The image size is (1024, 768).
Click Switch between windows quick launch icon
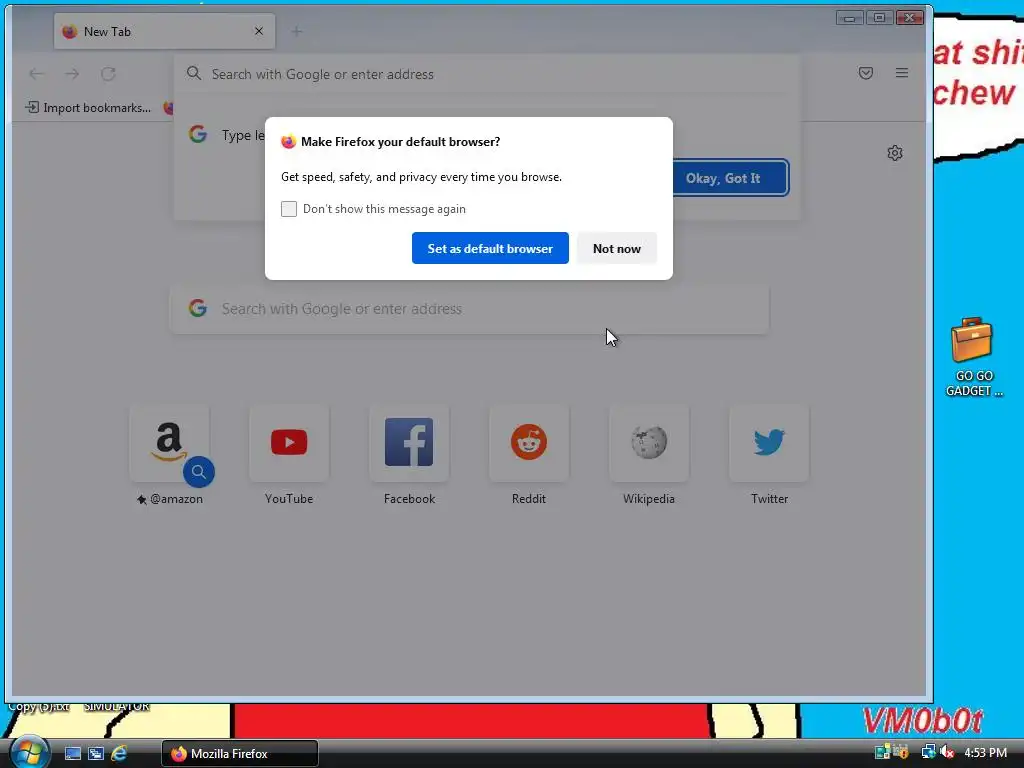tap(96, 754)
